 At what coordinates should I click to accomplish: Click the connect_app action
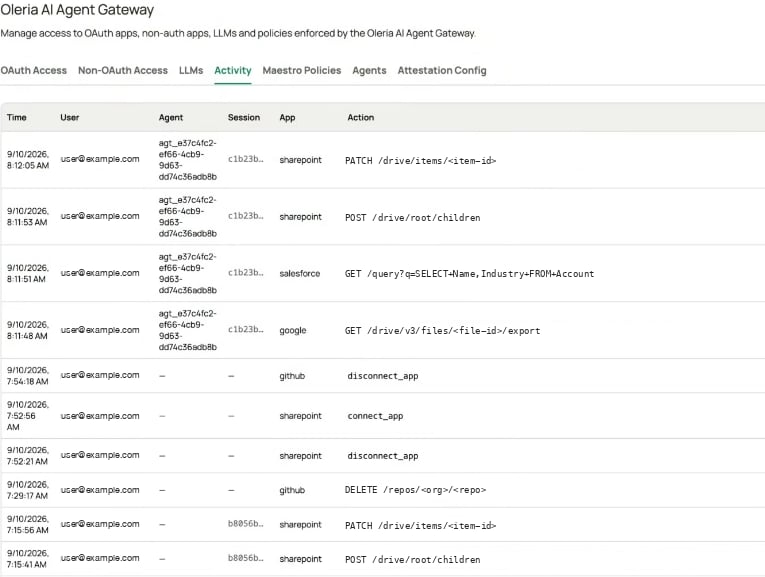[375, 416]
